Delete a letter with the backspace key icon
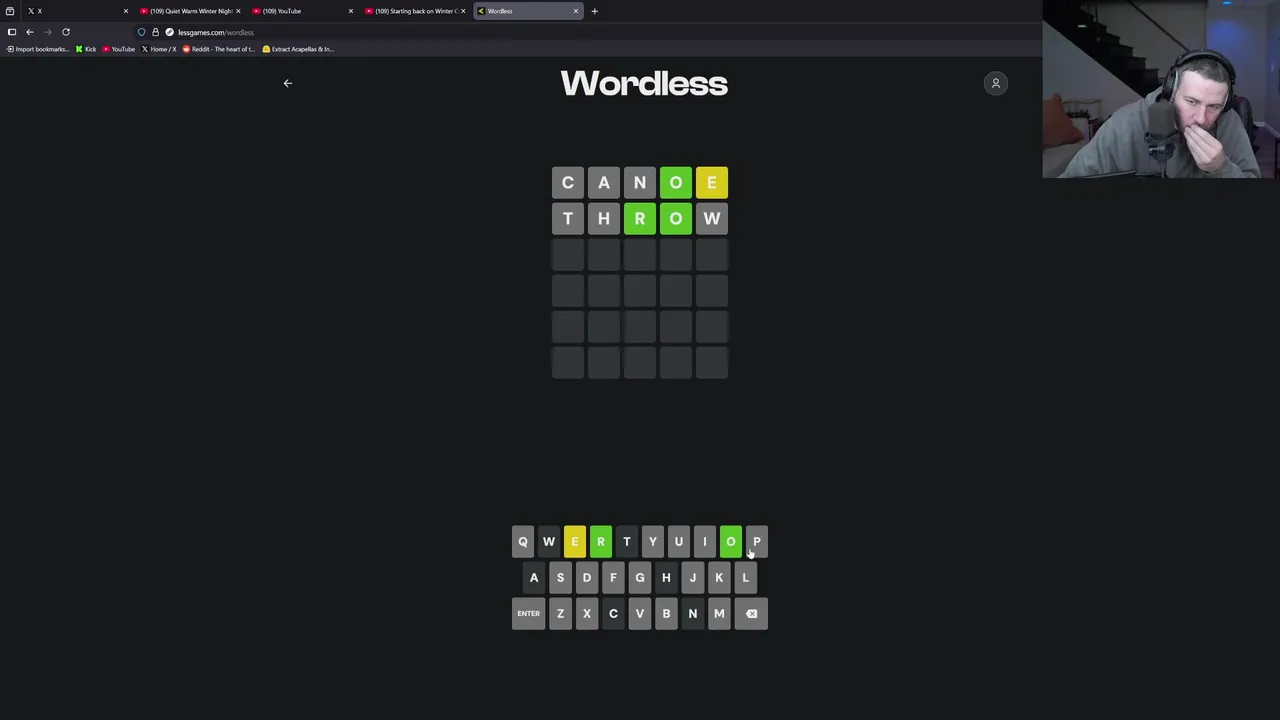 [x=752, y=614]
